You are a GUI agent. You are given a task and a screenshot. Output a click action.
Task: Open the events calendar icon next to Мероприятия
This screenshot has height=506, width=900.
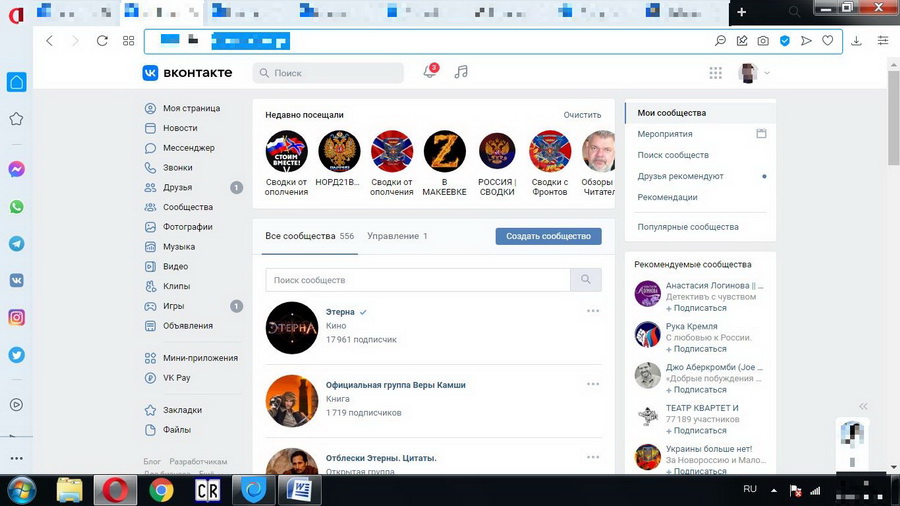coord(761,134)
